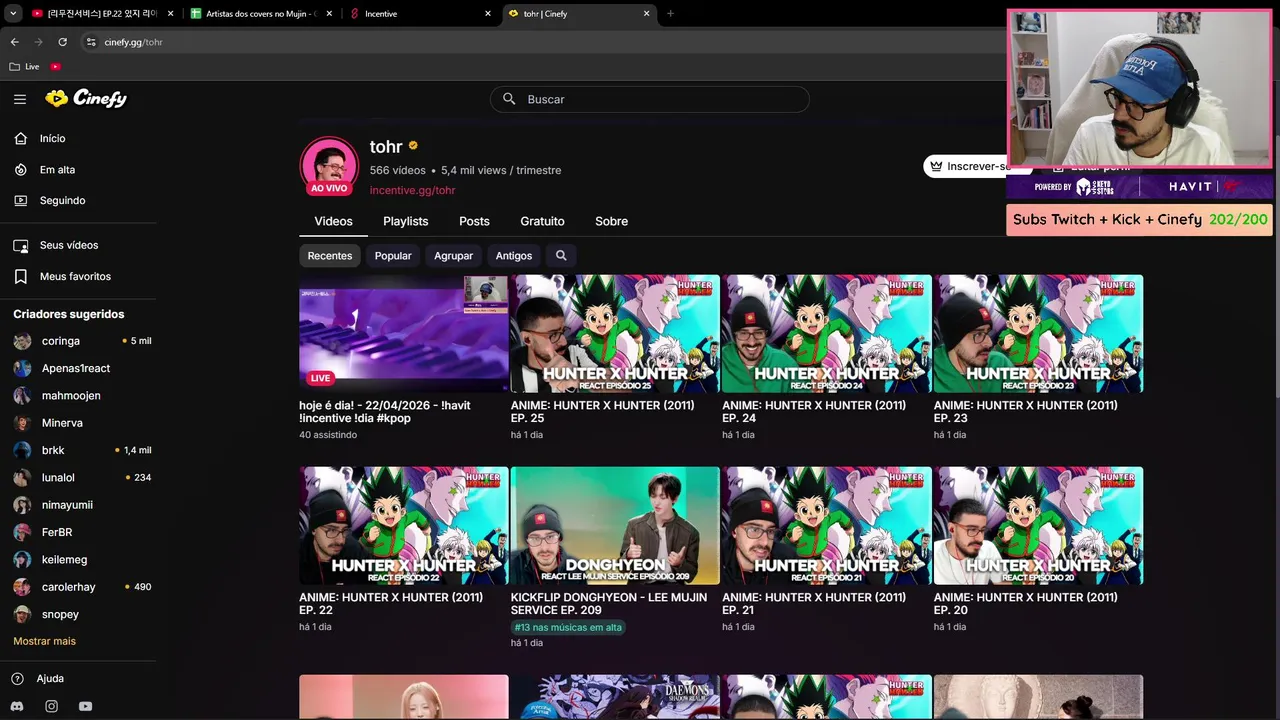Screen dimensions: 1280x720
Task: Open the Gratuito tab
Action: point(542,221)
